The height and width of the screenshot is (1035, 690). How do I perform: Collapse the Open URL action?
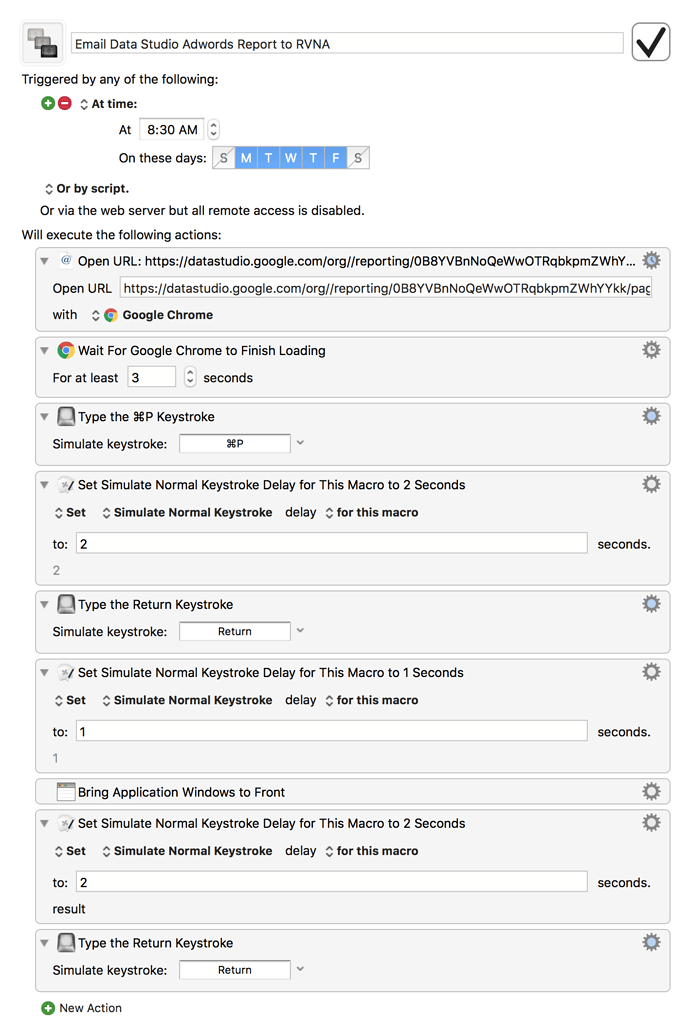click(x=44, y=261)
